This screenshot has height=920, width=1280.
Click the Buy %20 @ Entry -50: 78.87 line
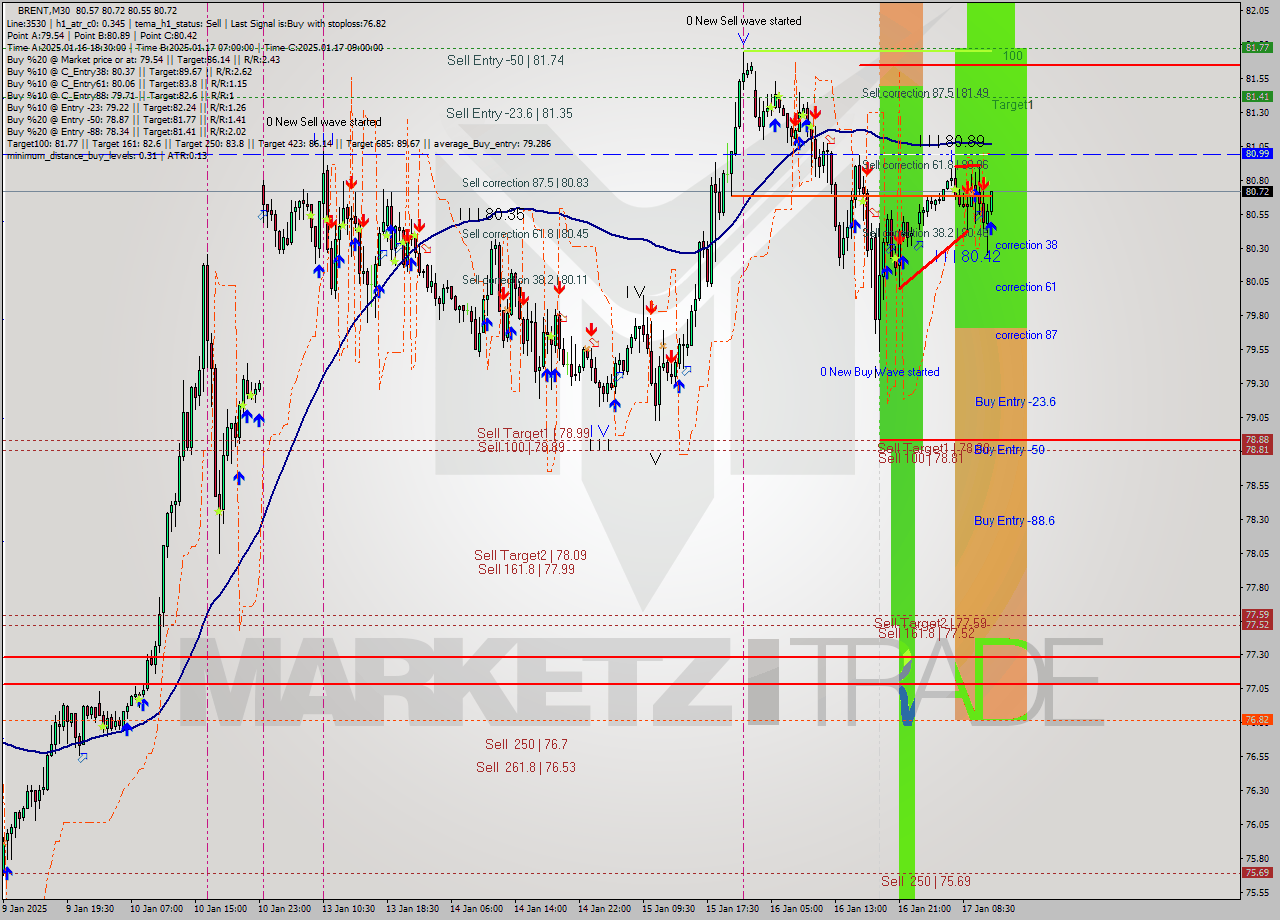point(126,119)
